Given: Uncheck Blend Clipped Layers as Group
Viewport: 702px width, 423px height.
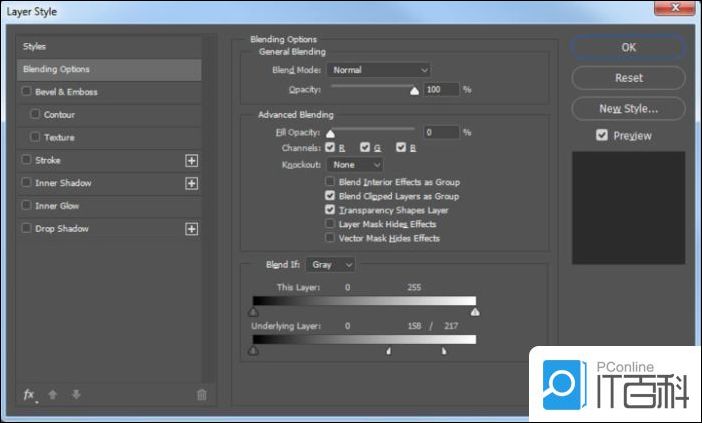Looking at the screenshot, I should click(x=330, y=196).
